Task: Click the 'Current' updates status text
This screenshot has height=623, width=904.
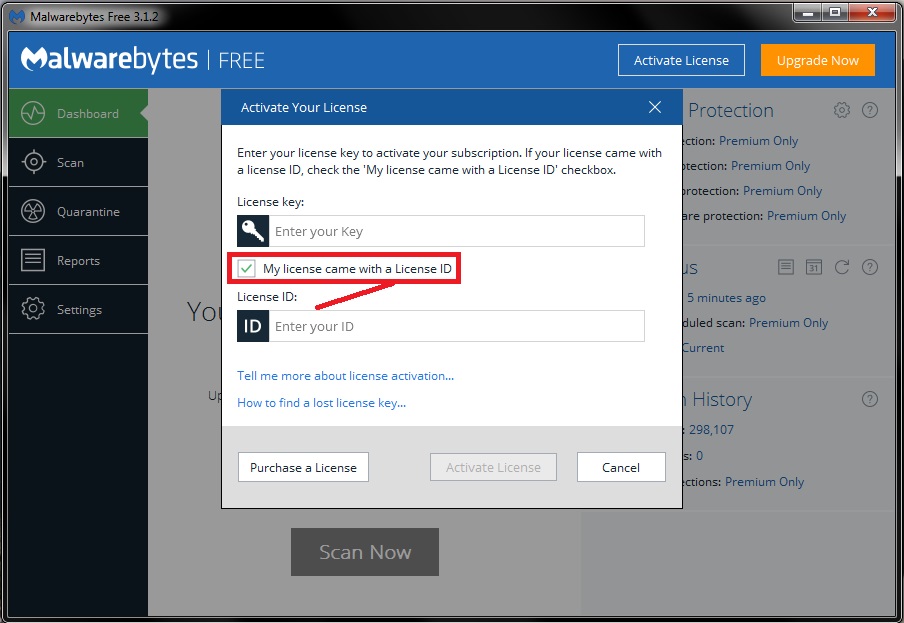Action: 703,348
